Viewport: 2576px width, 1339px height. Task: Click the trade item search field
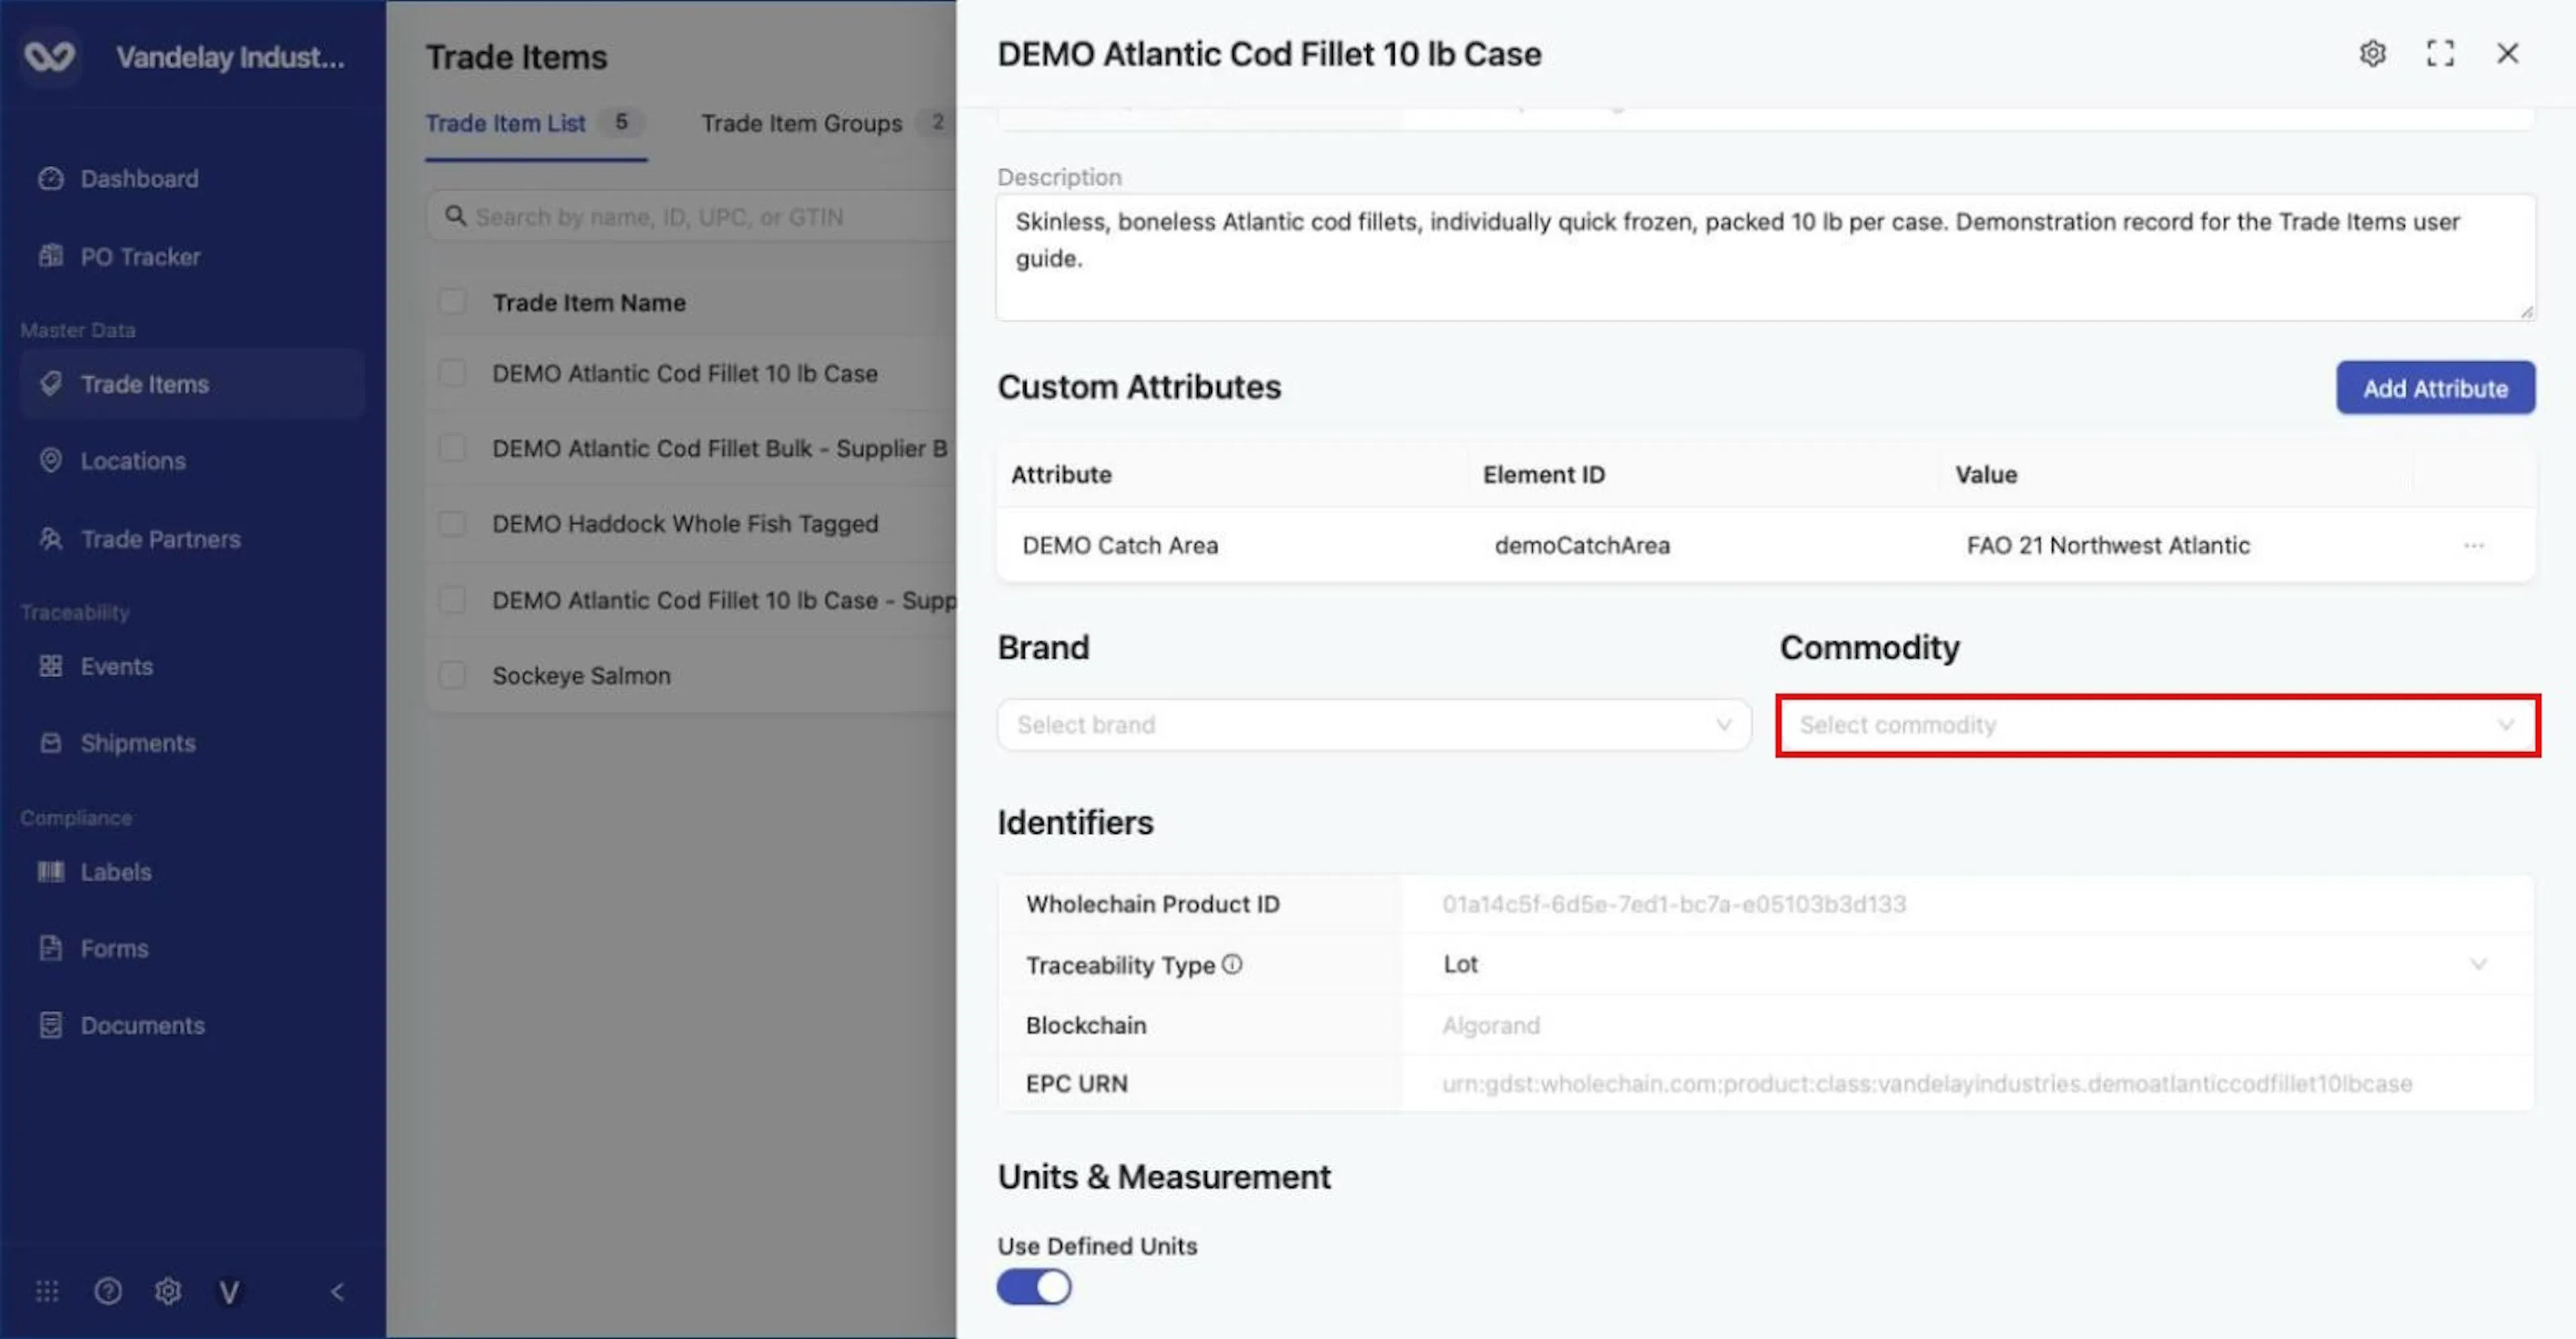pos(691,217)
